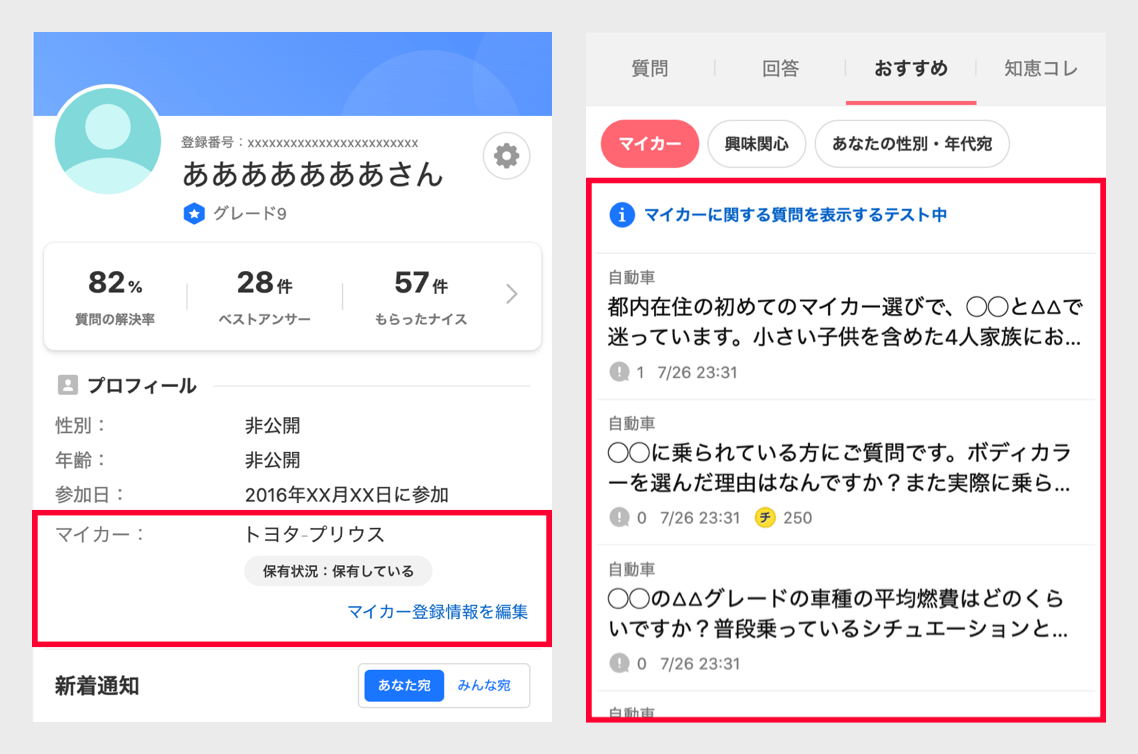The image size is (1138, 754).
Task: Click the blue info icon in test notice
Action: (622, 214)
